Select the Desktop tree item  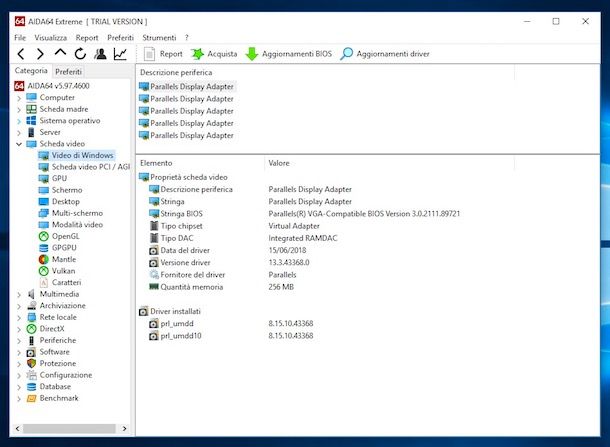59,202
